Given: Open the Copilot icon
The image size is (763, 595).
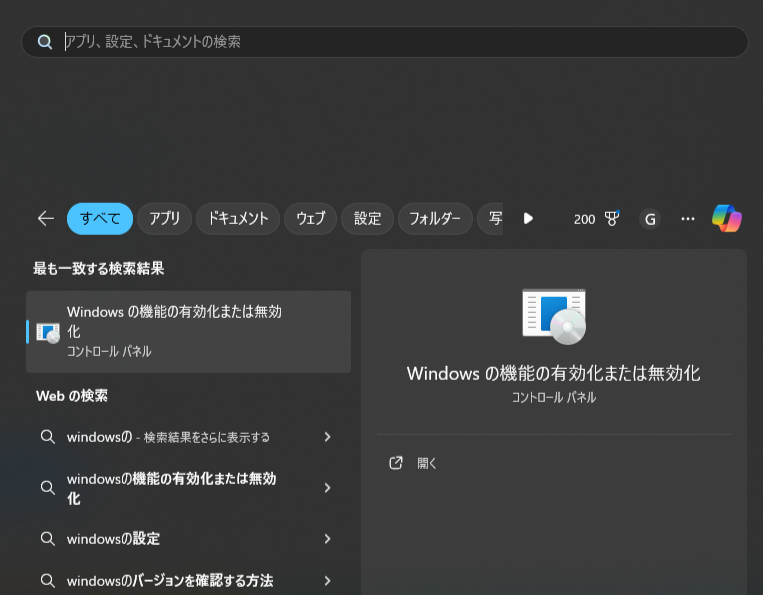Looking at the screenshot, I should (x=727, y=218).
